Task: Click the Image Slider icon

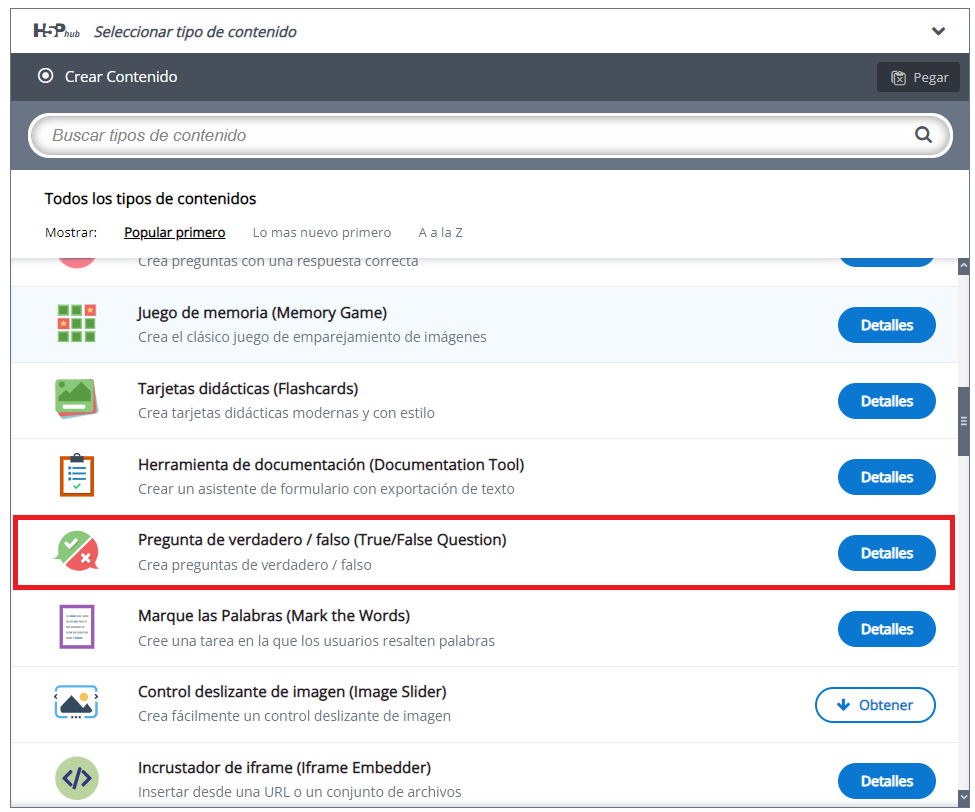Action: [76, 704]
